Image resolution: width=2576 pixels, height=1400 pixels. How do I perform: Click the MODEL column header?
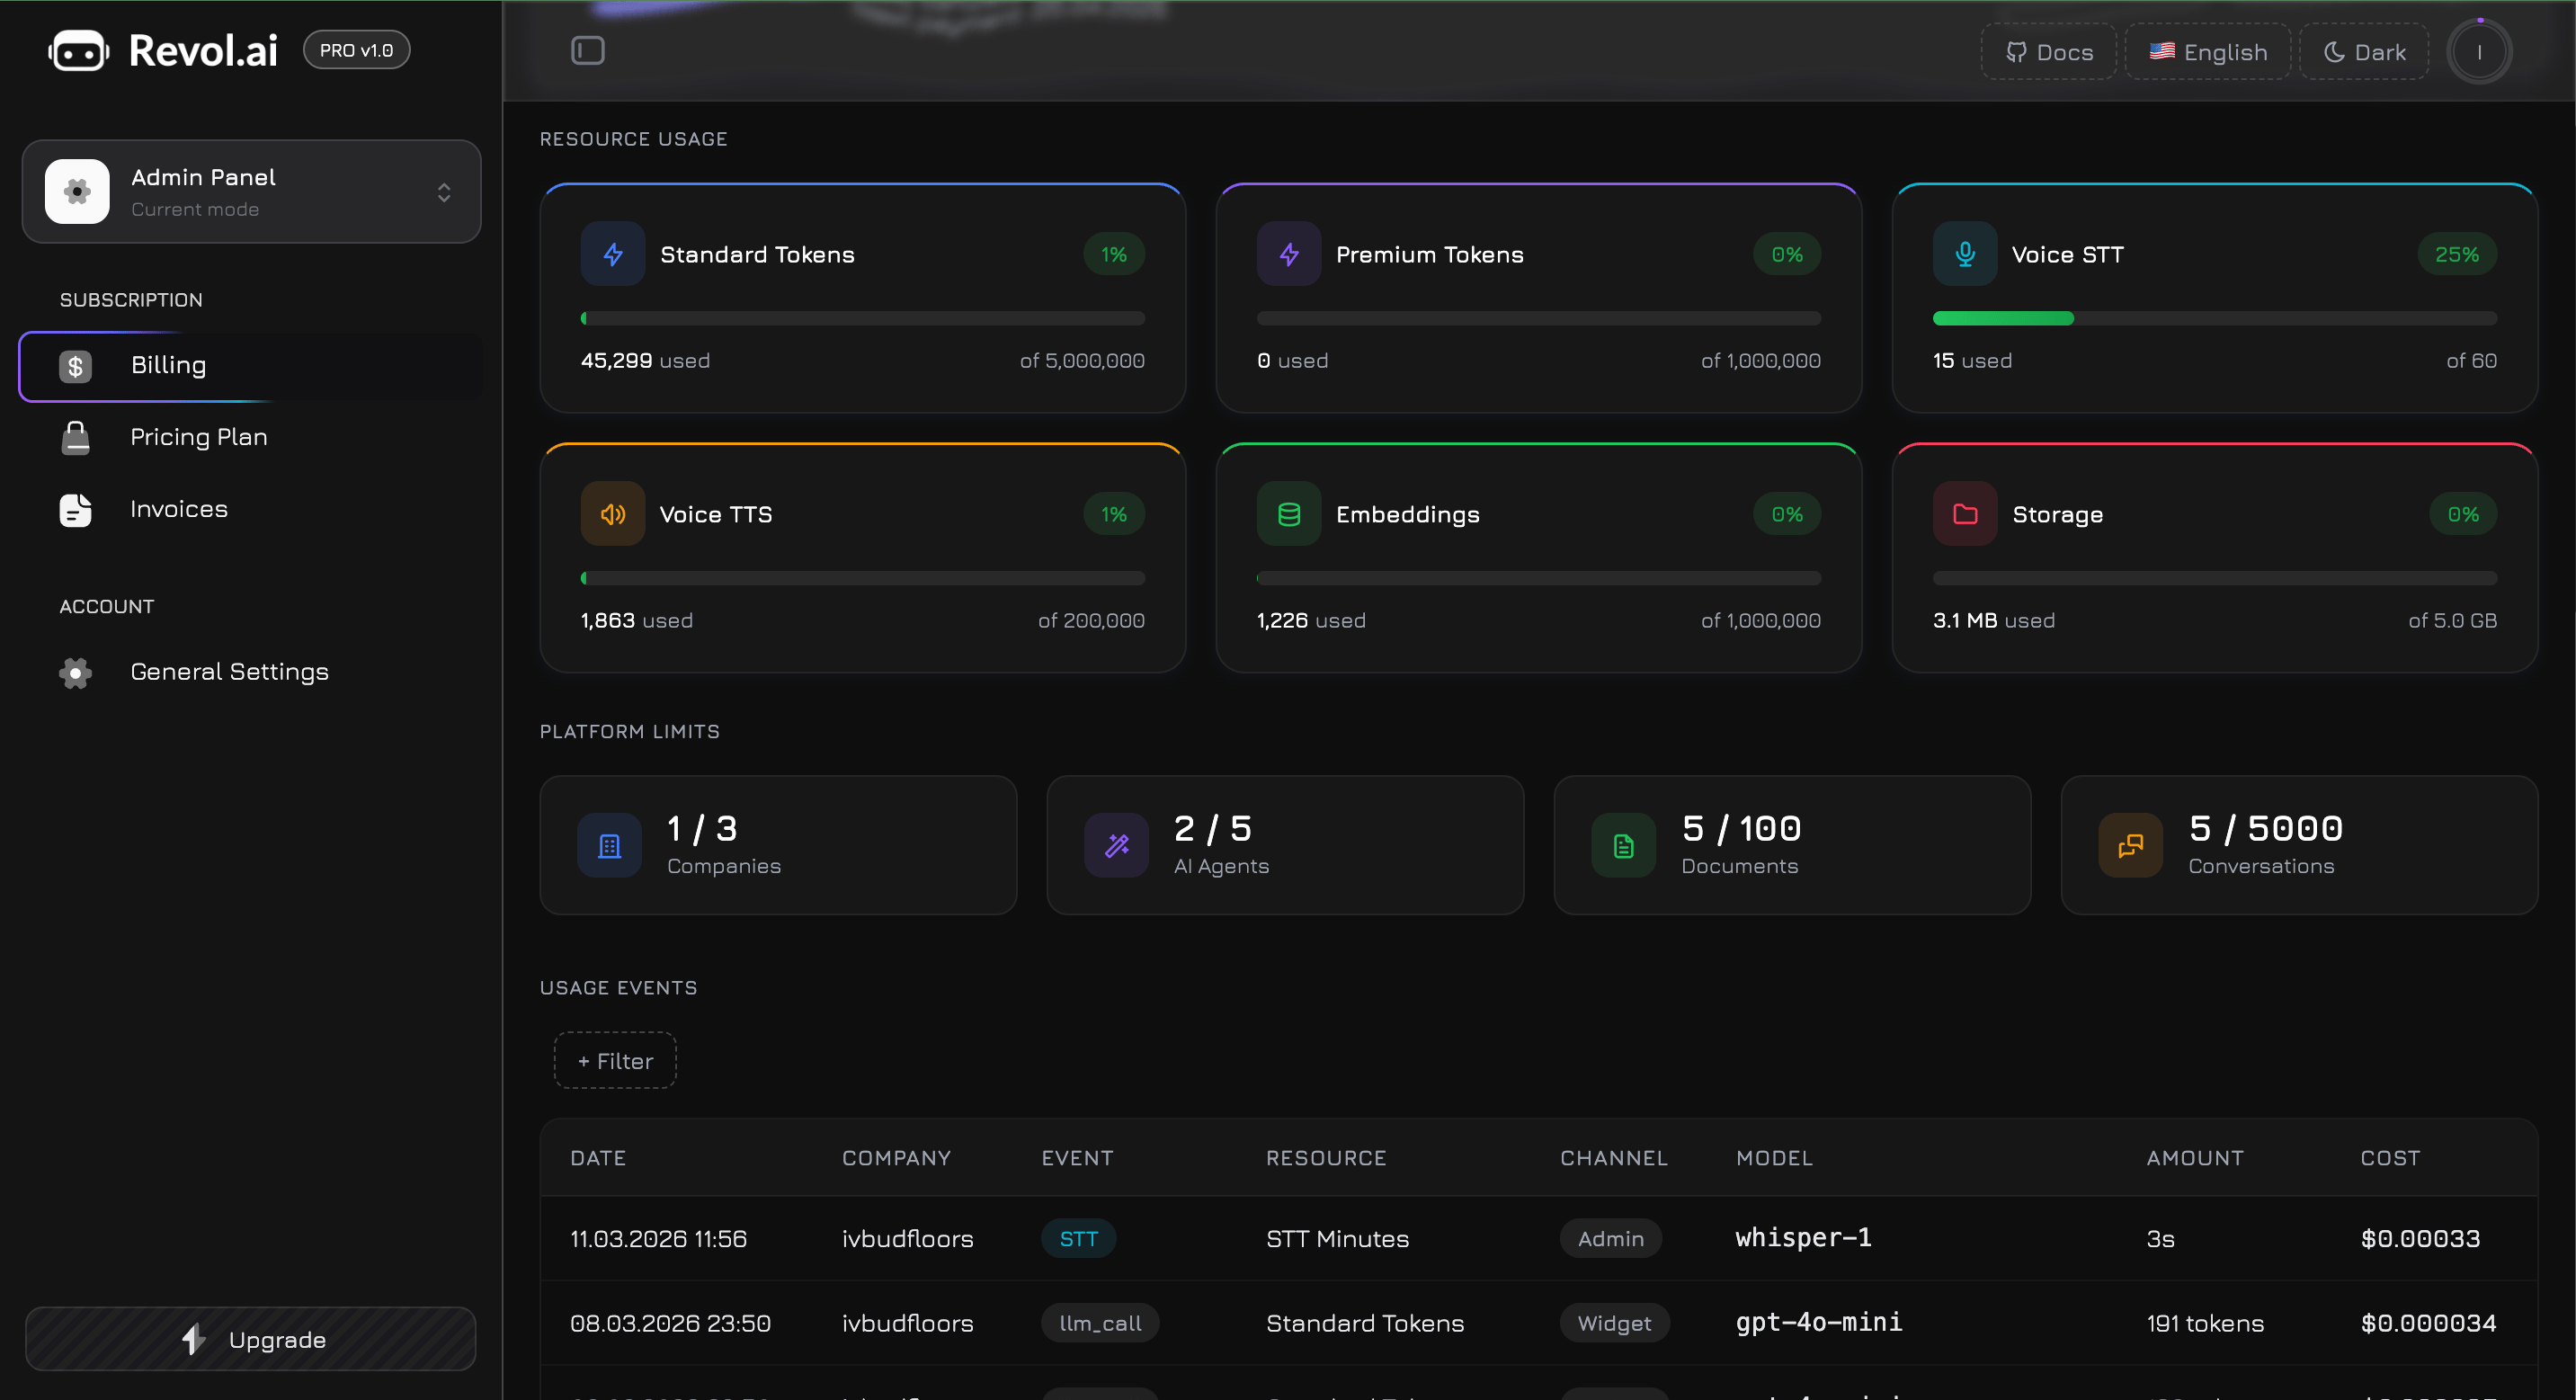[1774, 1158]
